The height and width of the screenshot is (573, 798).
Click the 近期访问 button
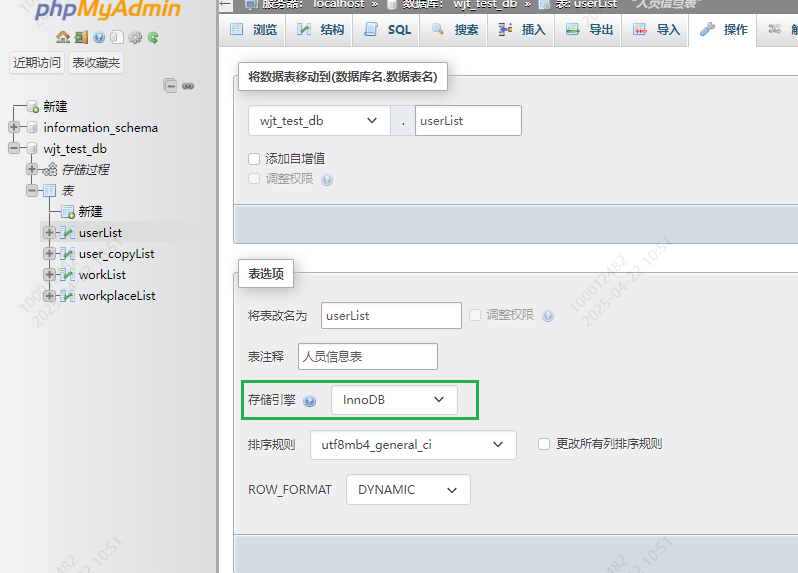(x=37, y=63)
